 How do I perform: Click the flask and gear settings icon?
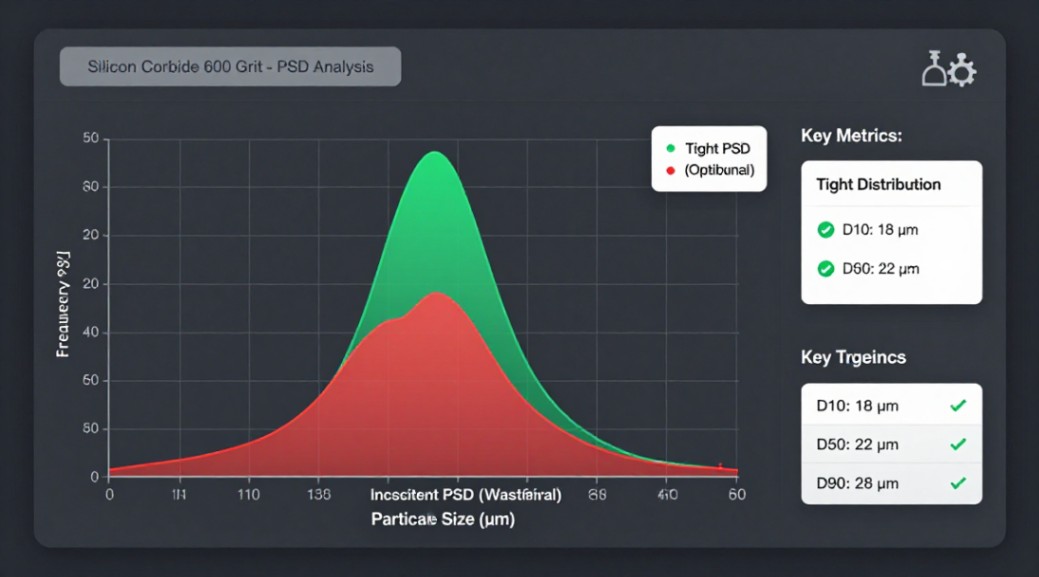click(x=949, y=68)
